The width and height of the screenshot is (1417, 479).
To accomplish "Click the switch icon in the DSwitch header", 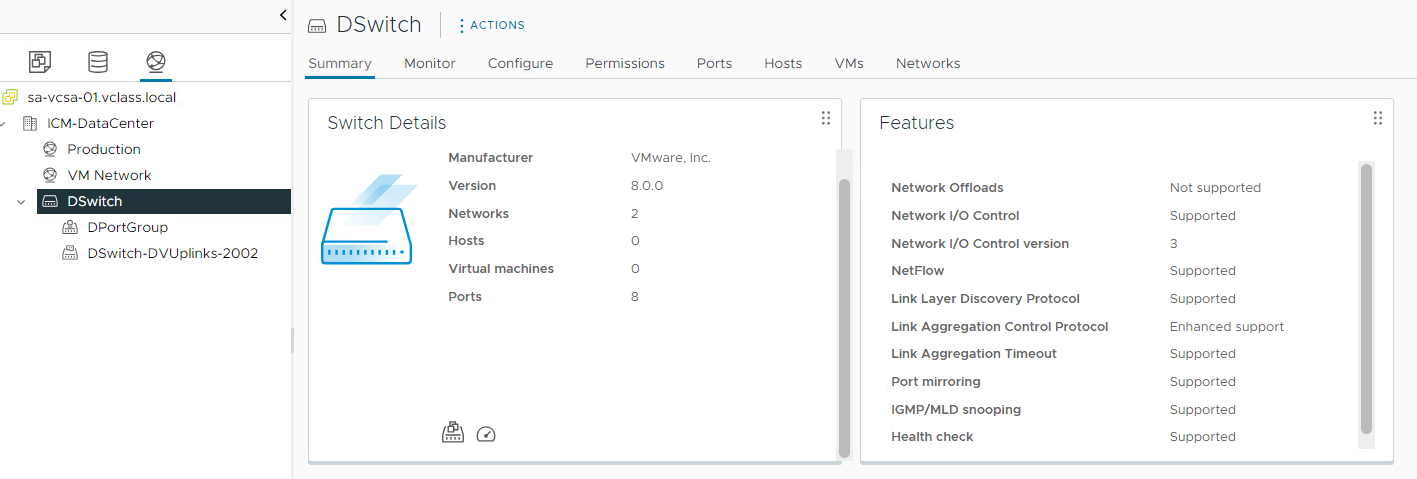I will point(317,25).
